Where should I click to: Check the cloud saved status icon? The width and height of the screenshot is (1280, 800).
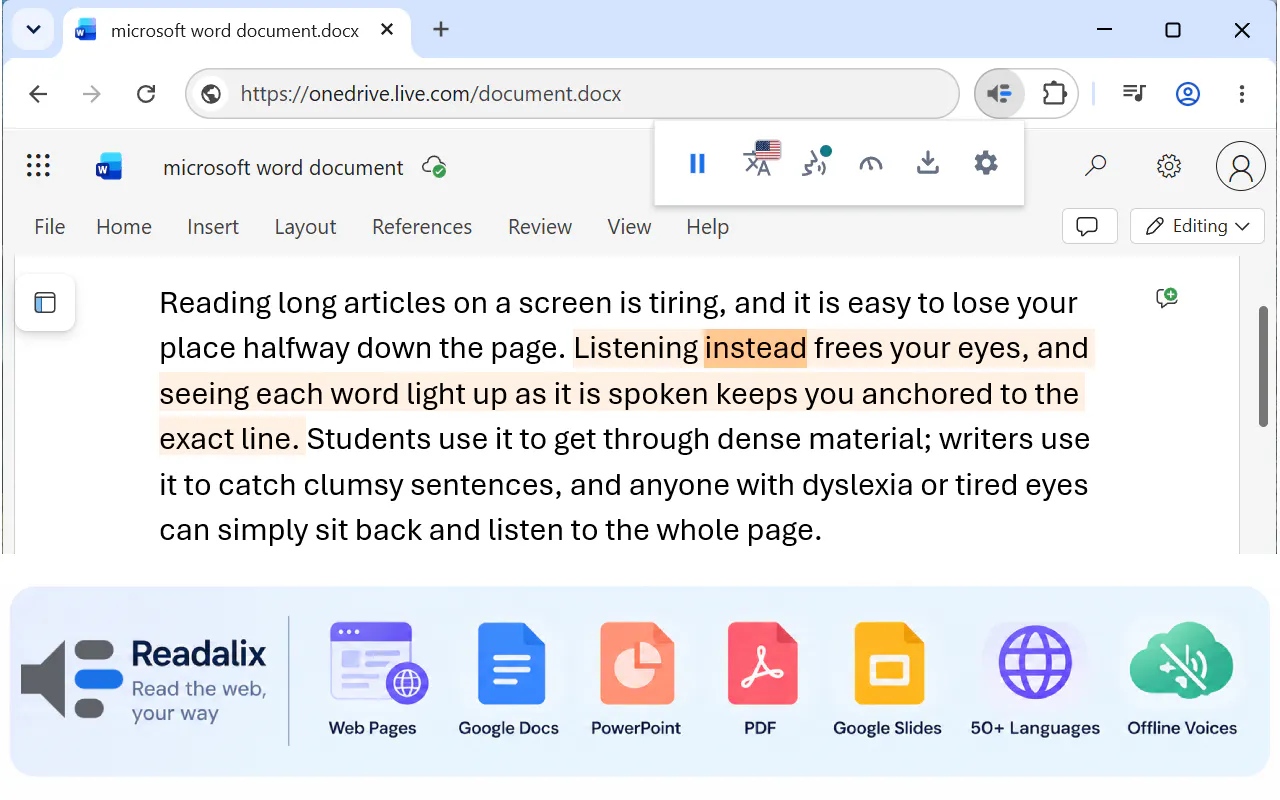point(434,167)
